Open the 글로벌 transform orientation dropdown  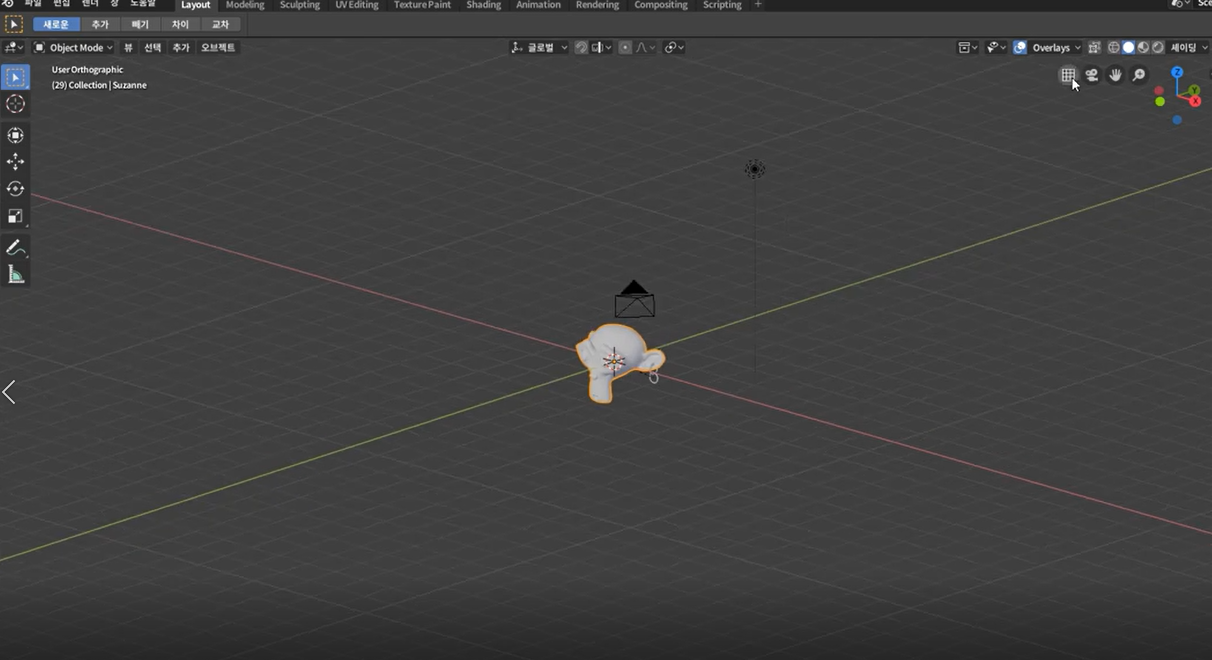(x=539, y=47)
